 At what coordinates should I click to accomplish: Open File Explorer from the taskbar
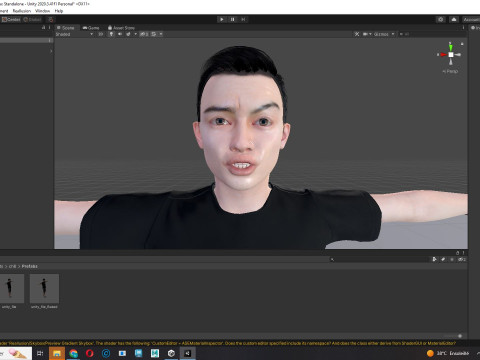tap(57, 353)
